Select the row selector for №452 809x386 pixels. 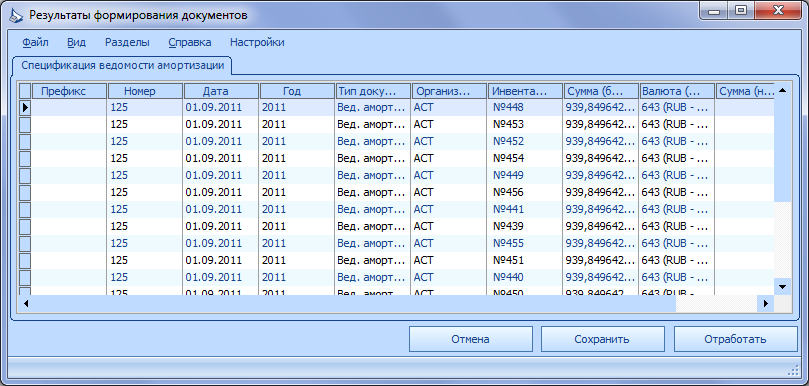(x=25, y=141)
